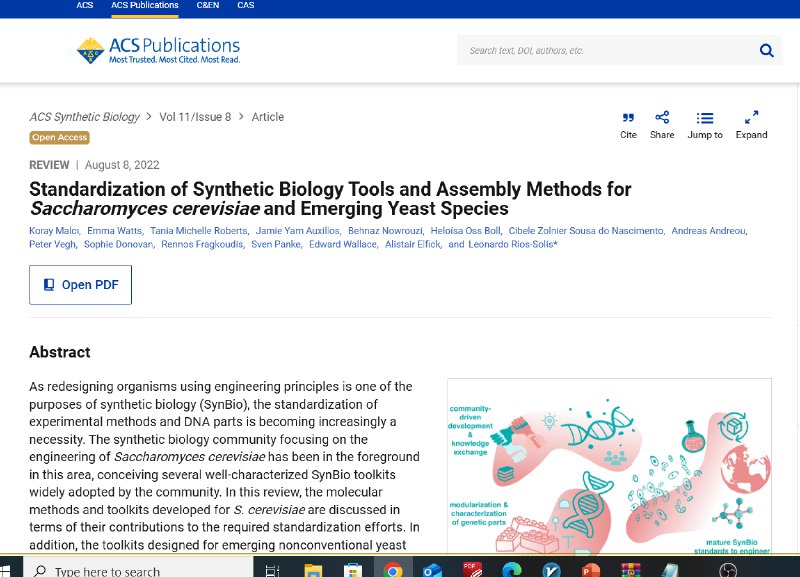The image size is (800, 577).
Task: Click the search magnifier icon
Action: 766,51
